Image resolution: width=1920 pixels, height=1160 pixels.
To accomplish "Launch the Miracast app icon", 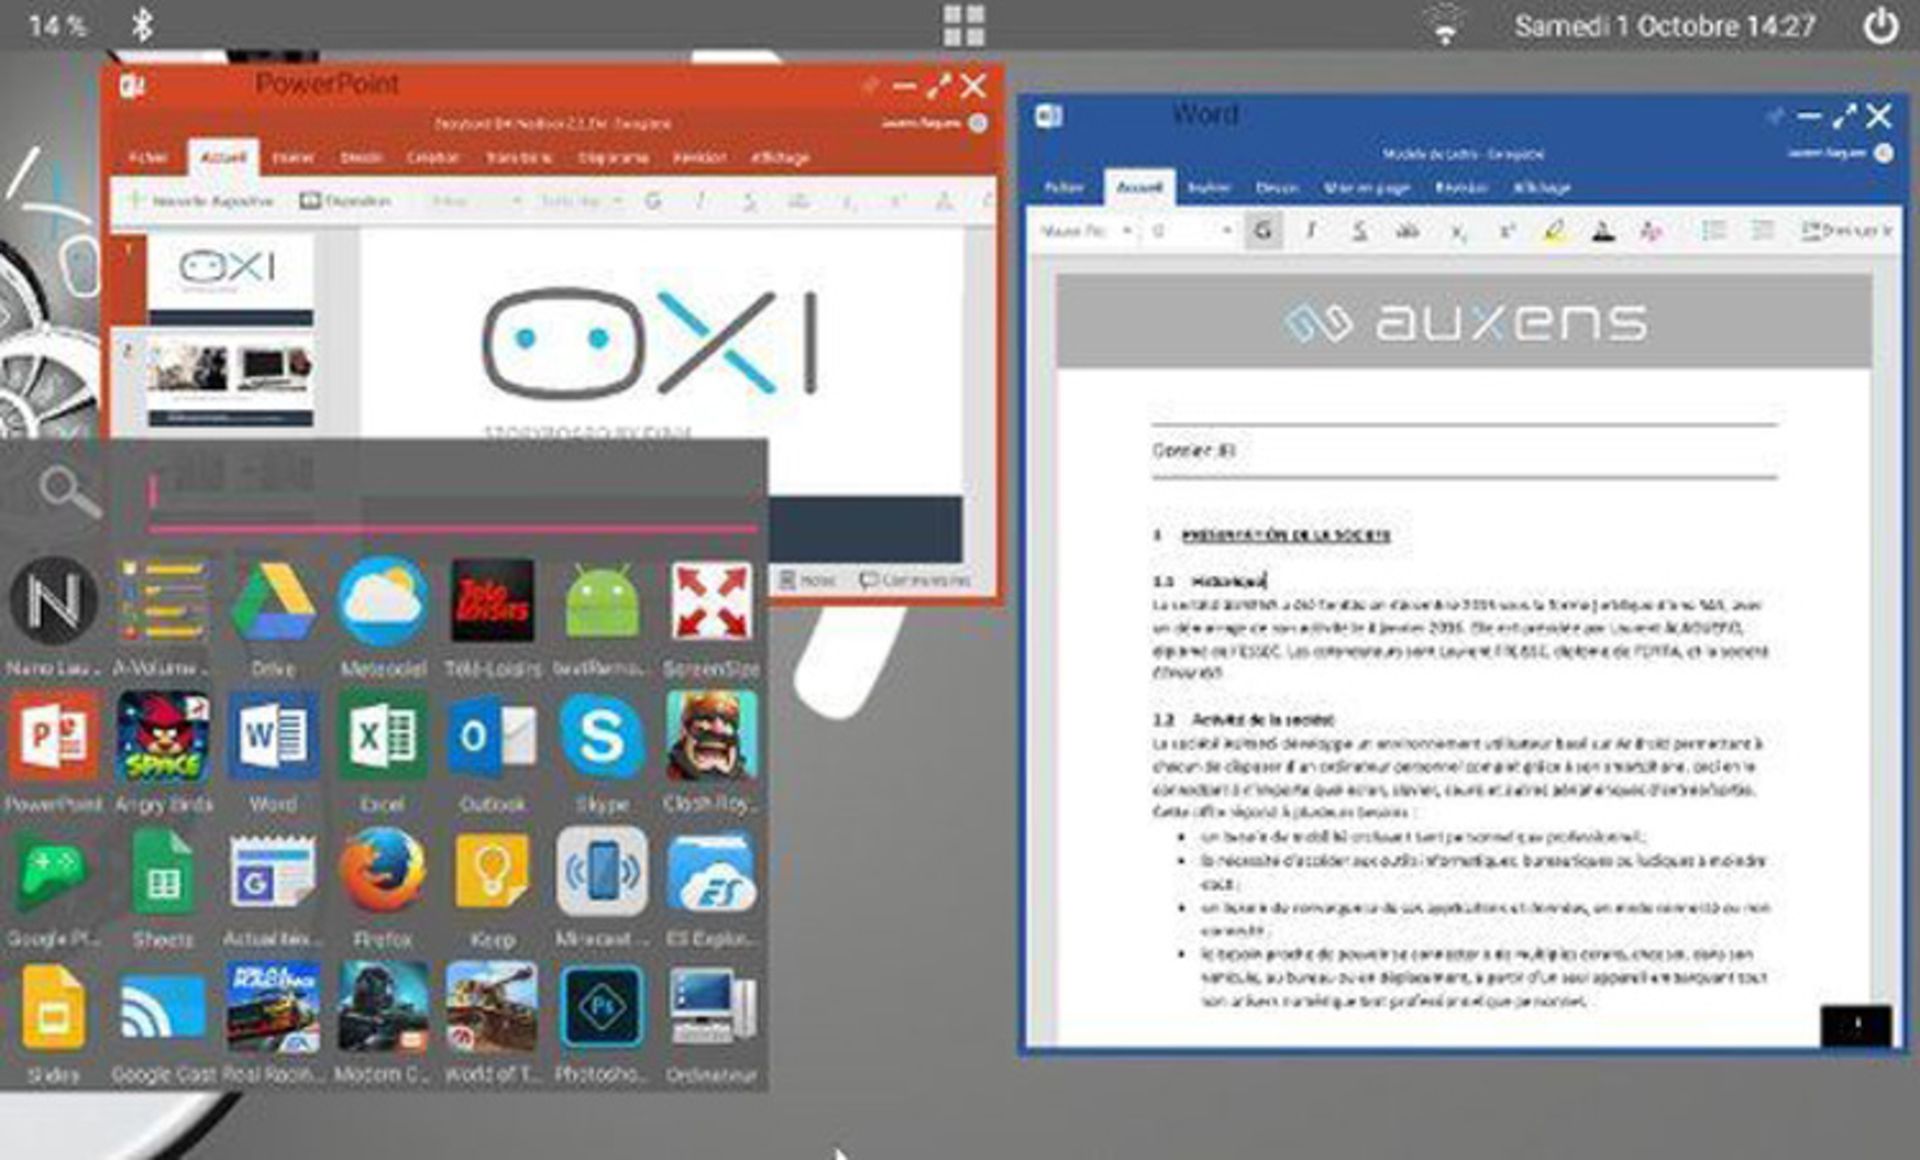I will click(x=601, y=872).
